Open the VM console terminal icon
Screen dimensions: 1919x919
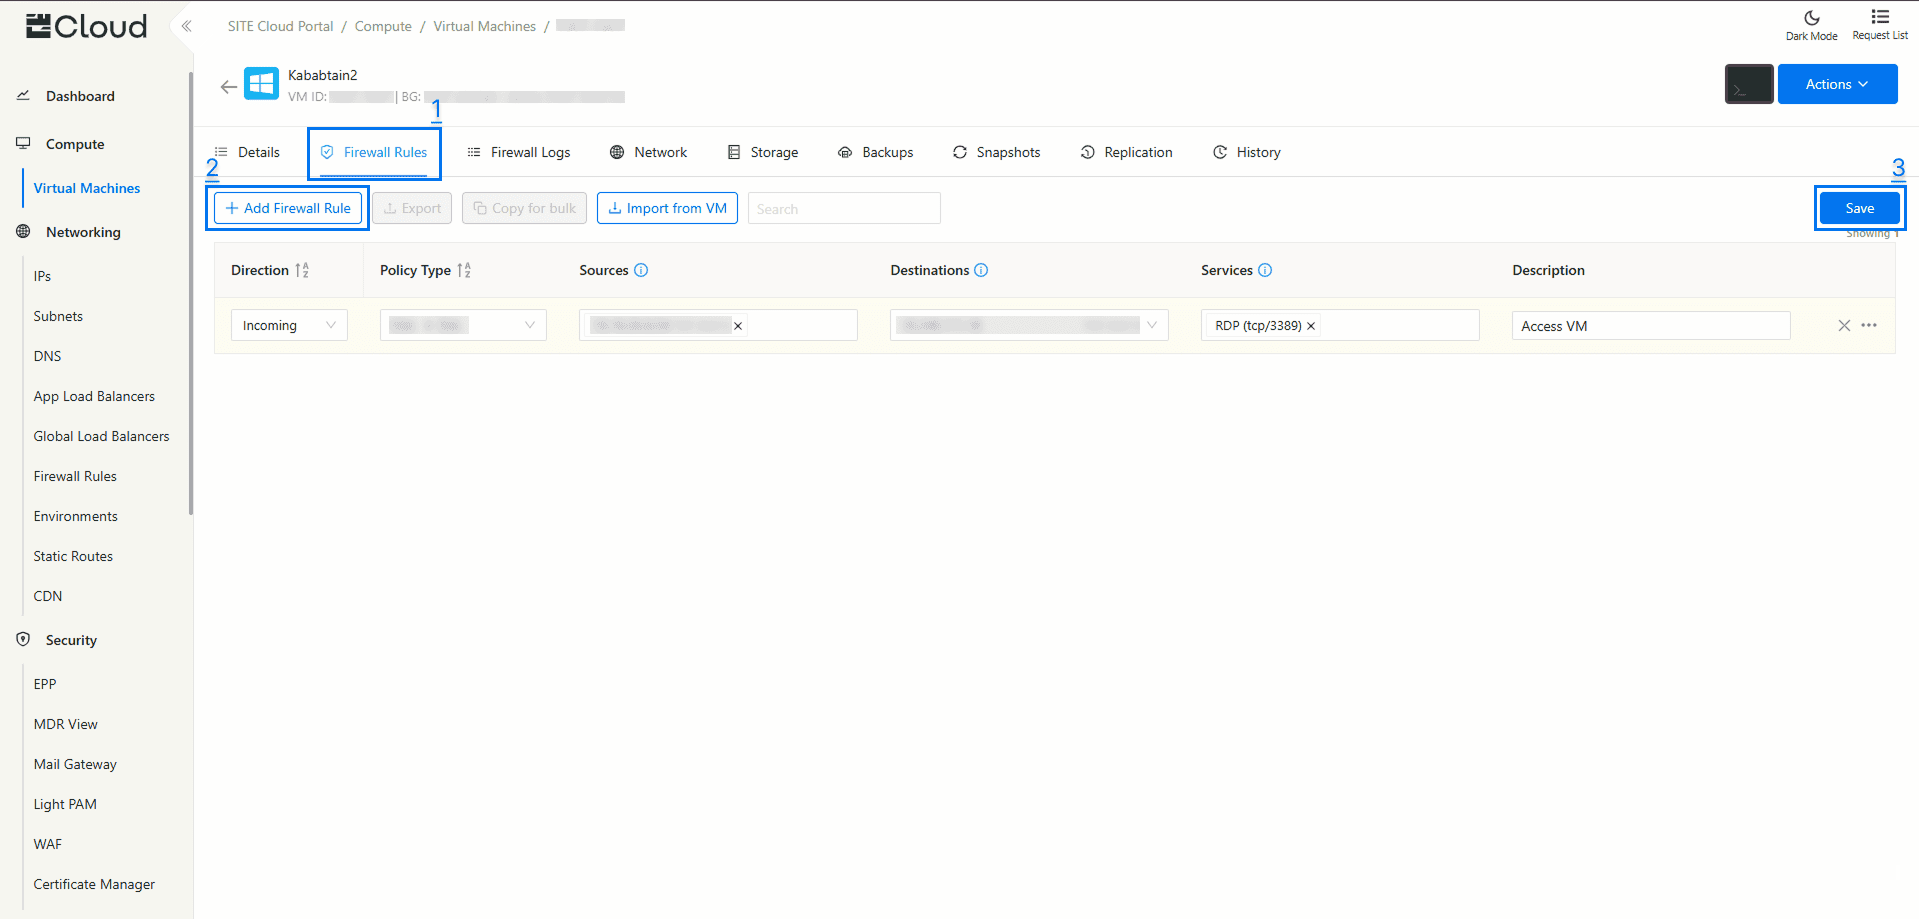coord(1748,85)
